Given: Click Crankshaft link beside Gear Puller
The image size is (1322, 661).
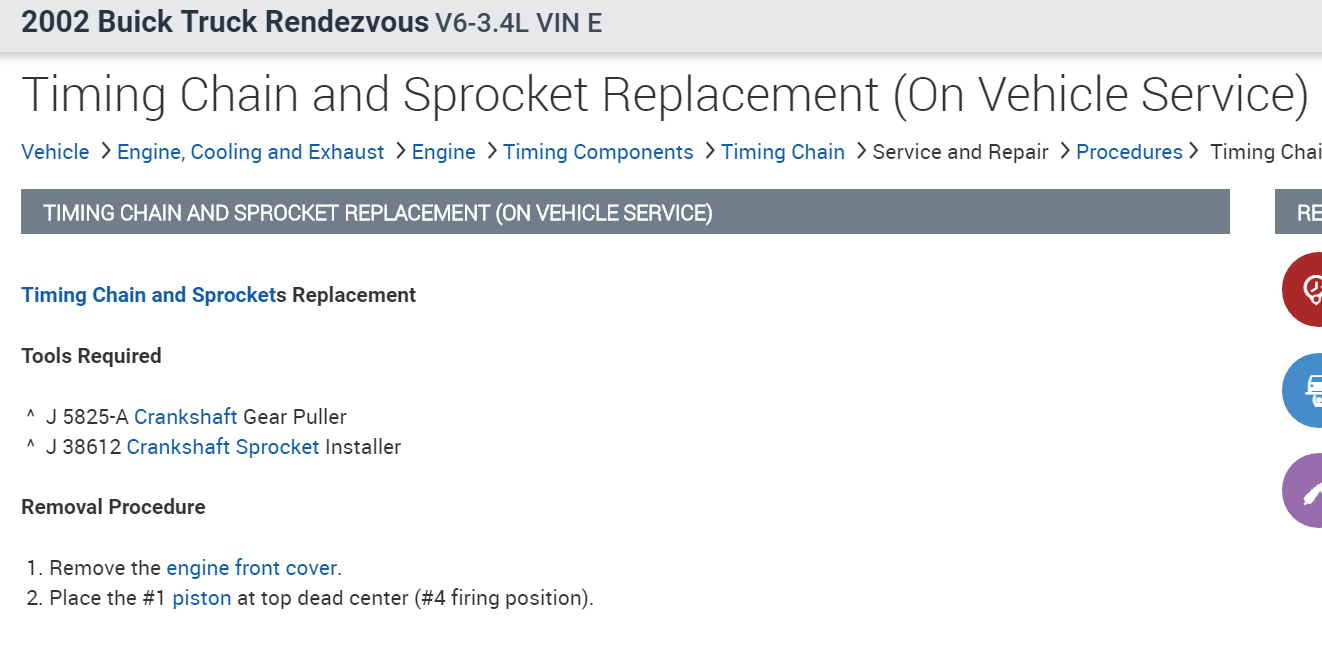Looking at the screenshot, I should click(186, 417).
